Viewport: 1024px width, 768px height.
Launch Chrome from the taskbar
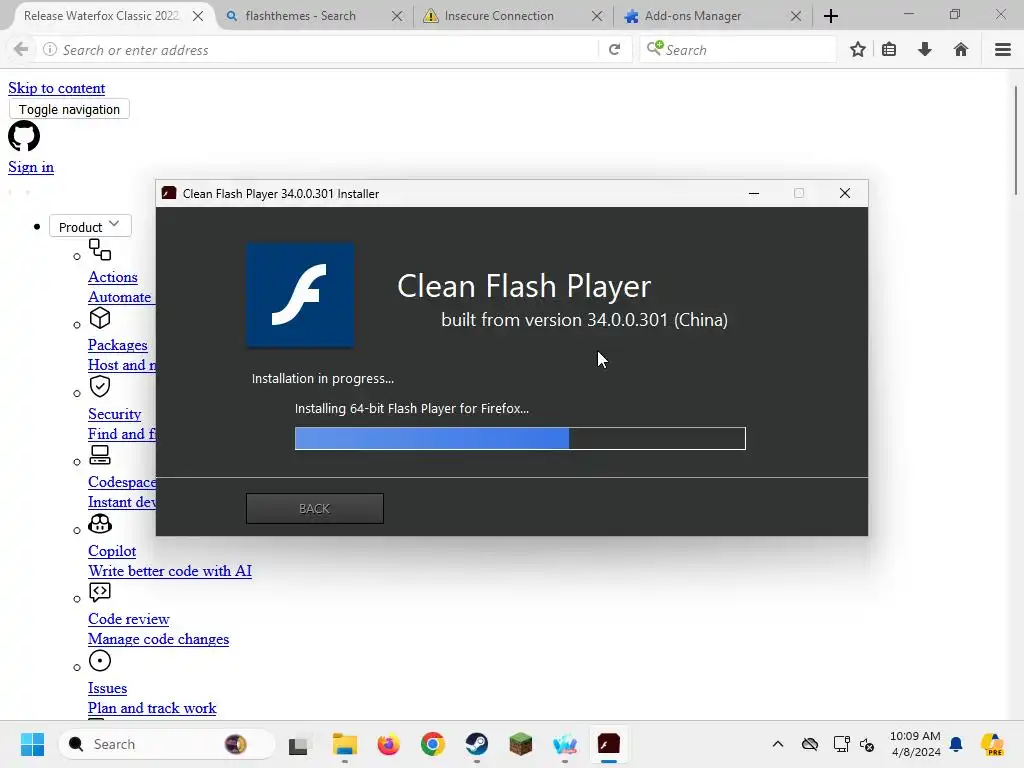tap(432, 744)
